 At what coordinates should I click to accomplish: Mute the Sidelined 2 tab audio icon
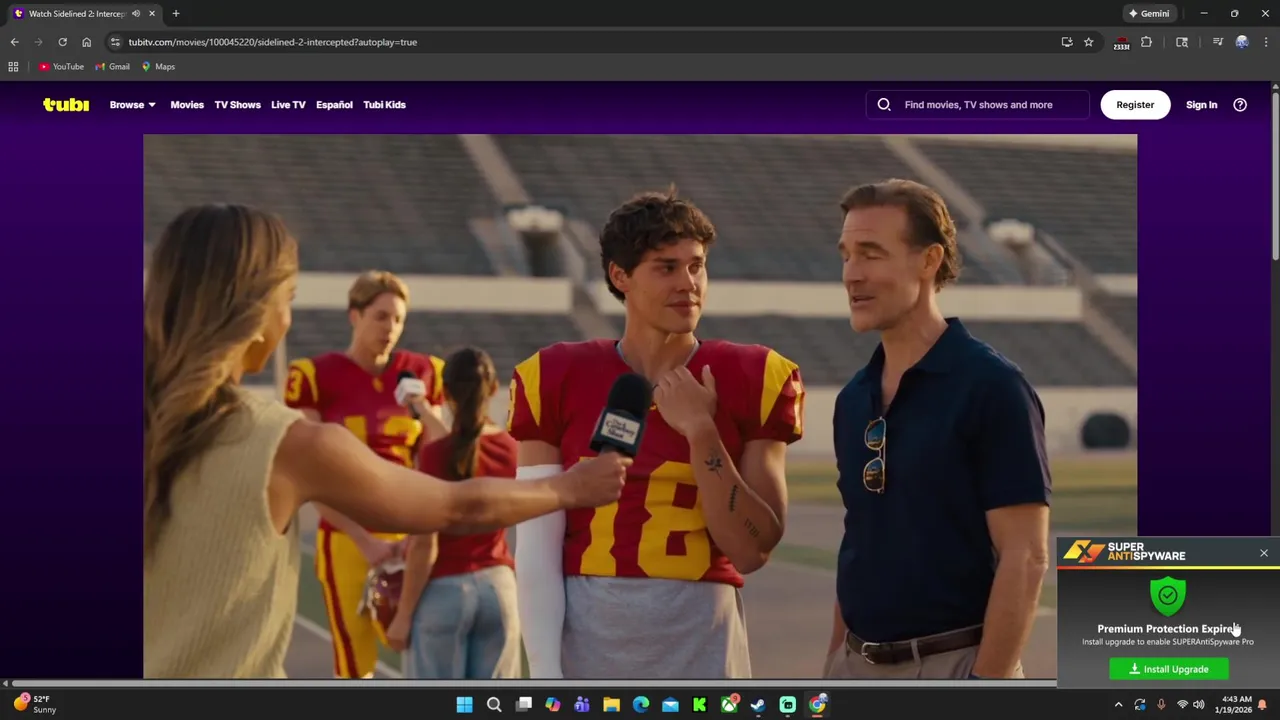136,13
